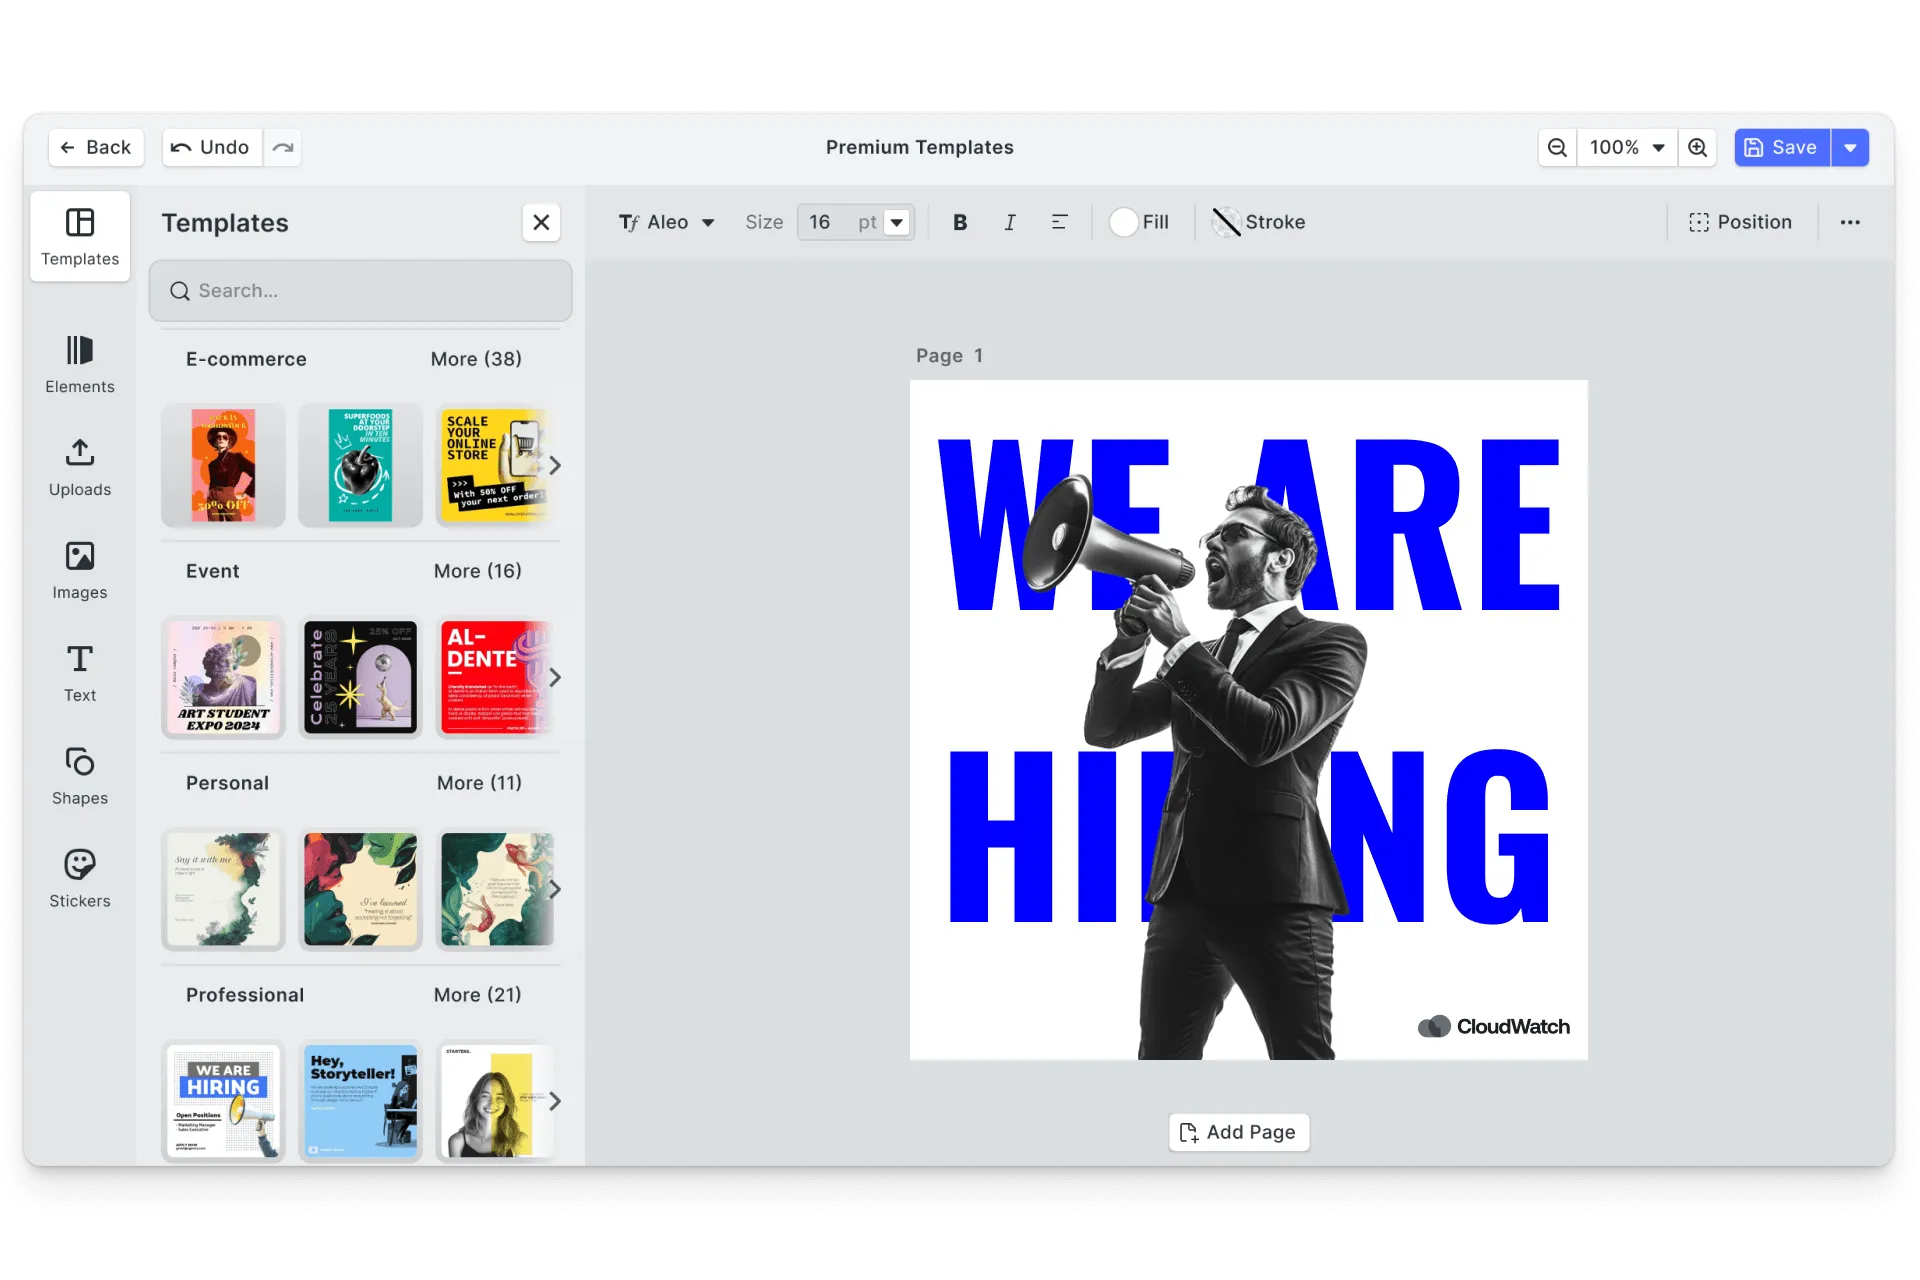Open the Images sidebar tab
The width and height of the screenshot is (1920, 1280).
[x=80, y=570]
